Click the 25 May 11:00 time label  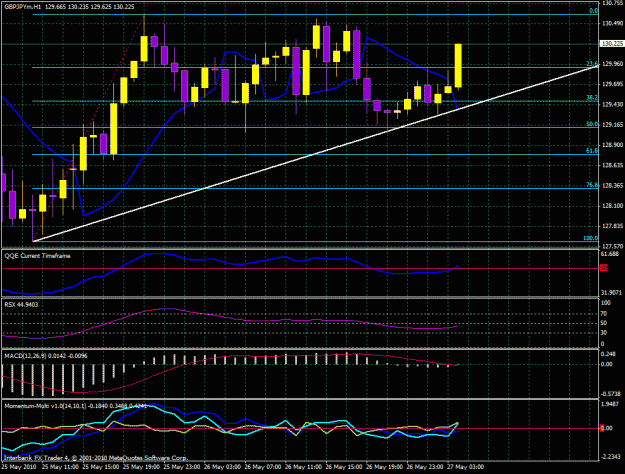point(60,467)
